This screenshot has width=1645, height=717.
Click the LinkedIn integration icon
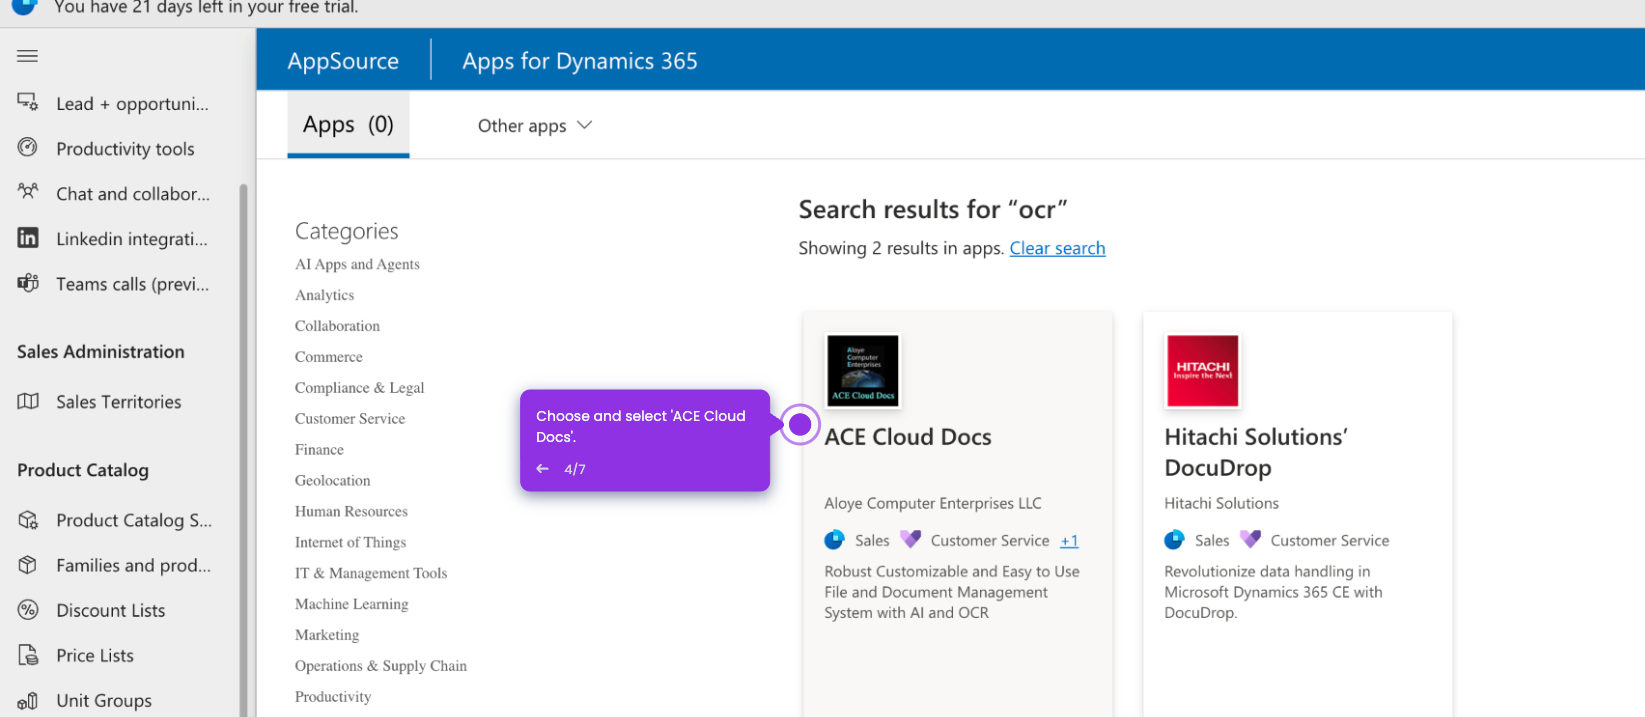pos(27,238)
